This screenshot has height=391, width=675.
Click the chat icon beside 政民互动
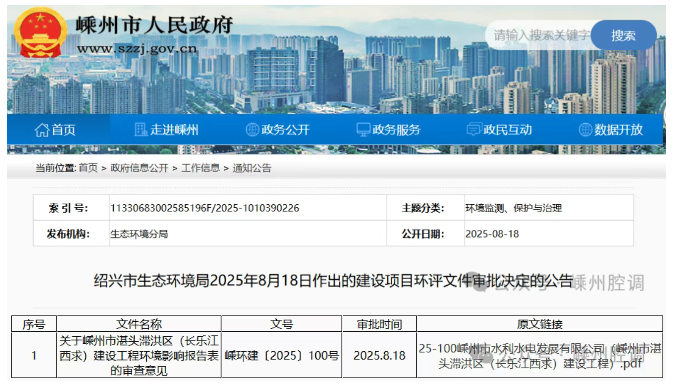474,129
